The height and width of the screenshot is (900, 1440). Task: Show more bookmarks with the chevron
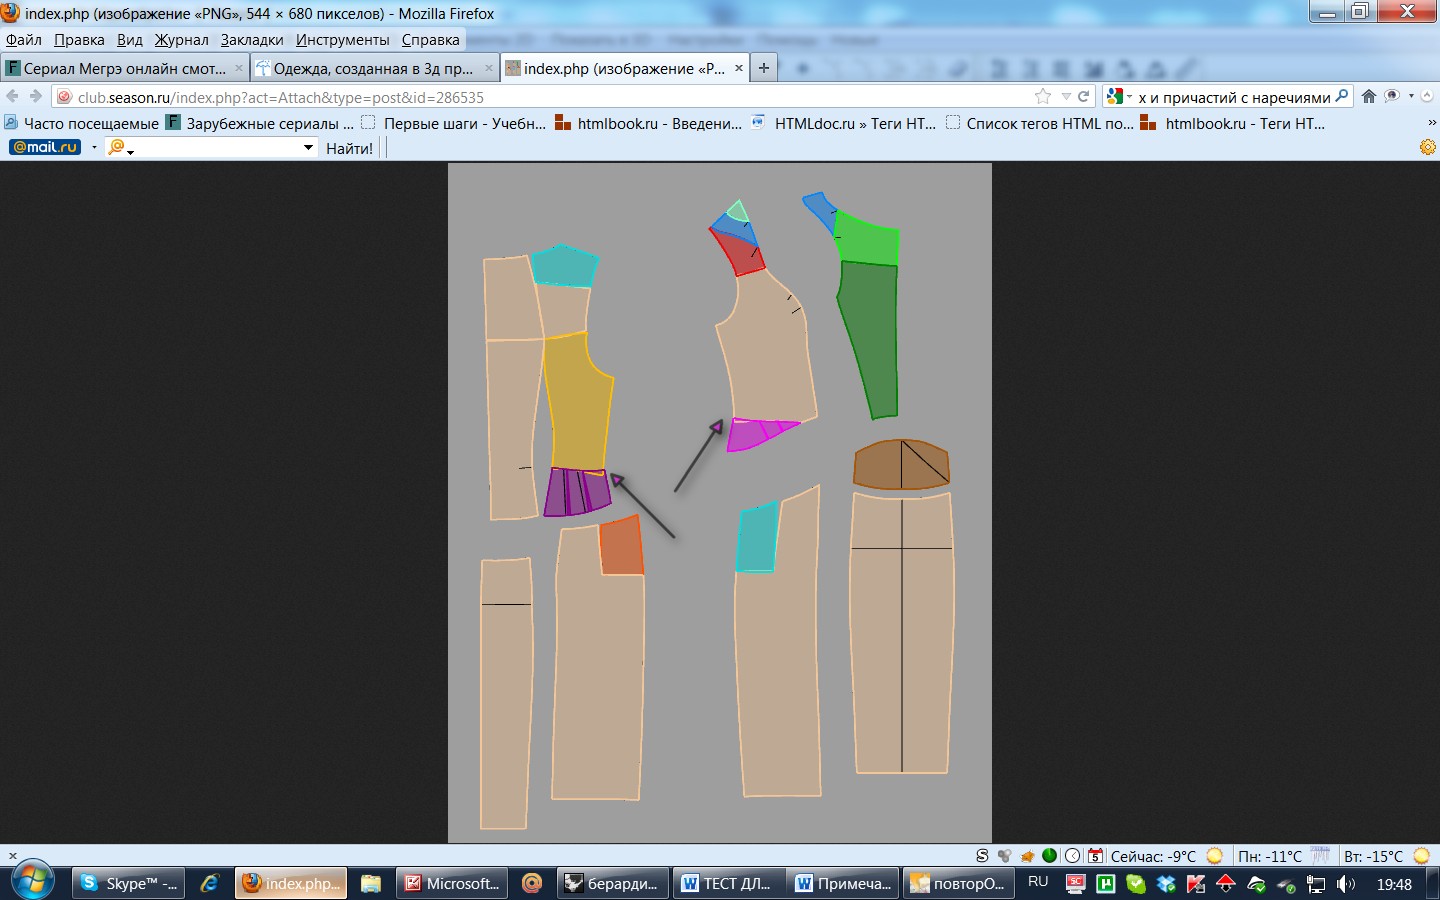tap(1431, 123)
